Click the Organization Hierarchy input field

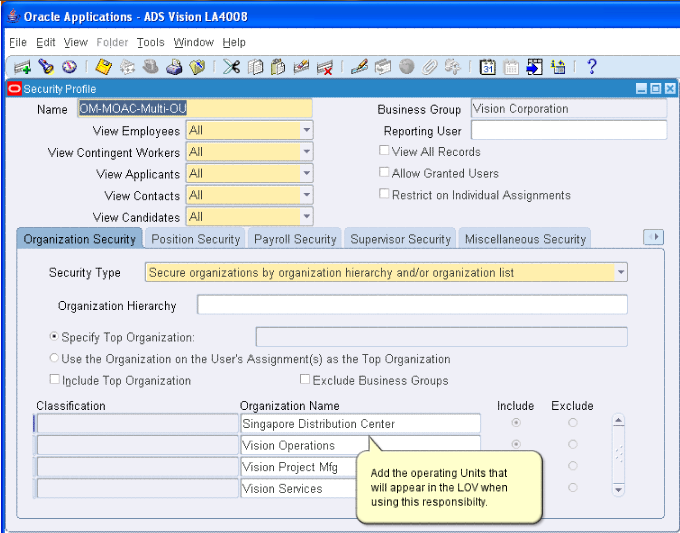[x=412, y=304]
